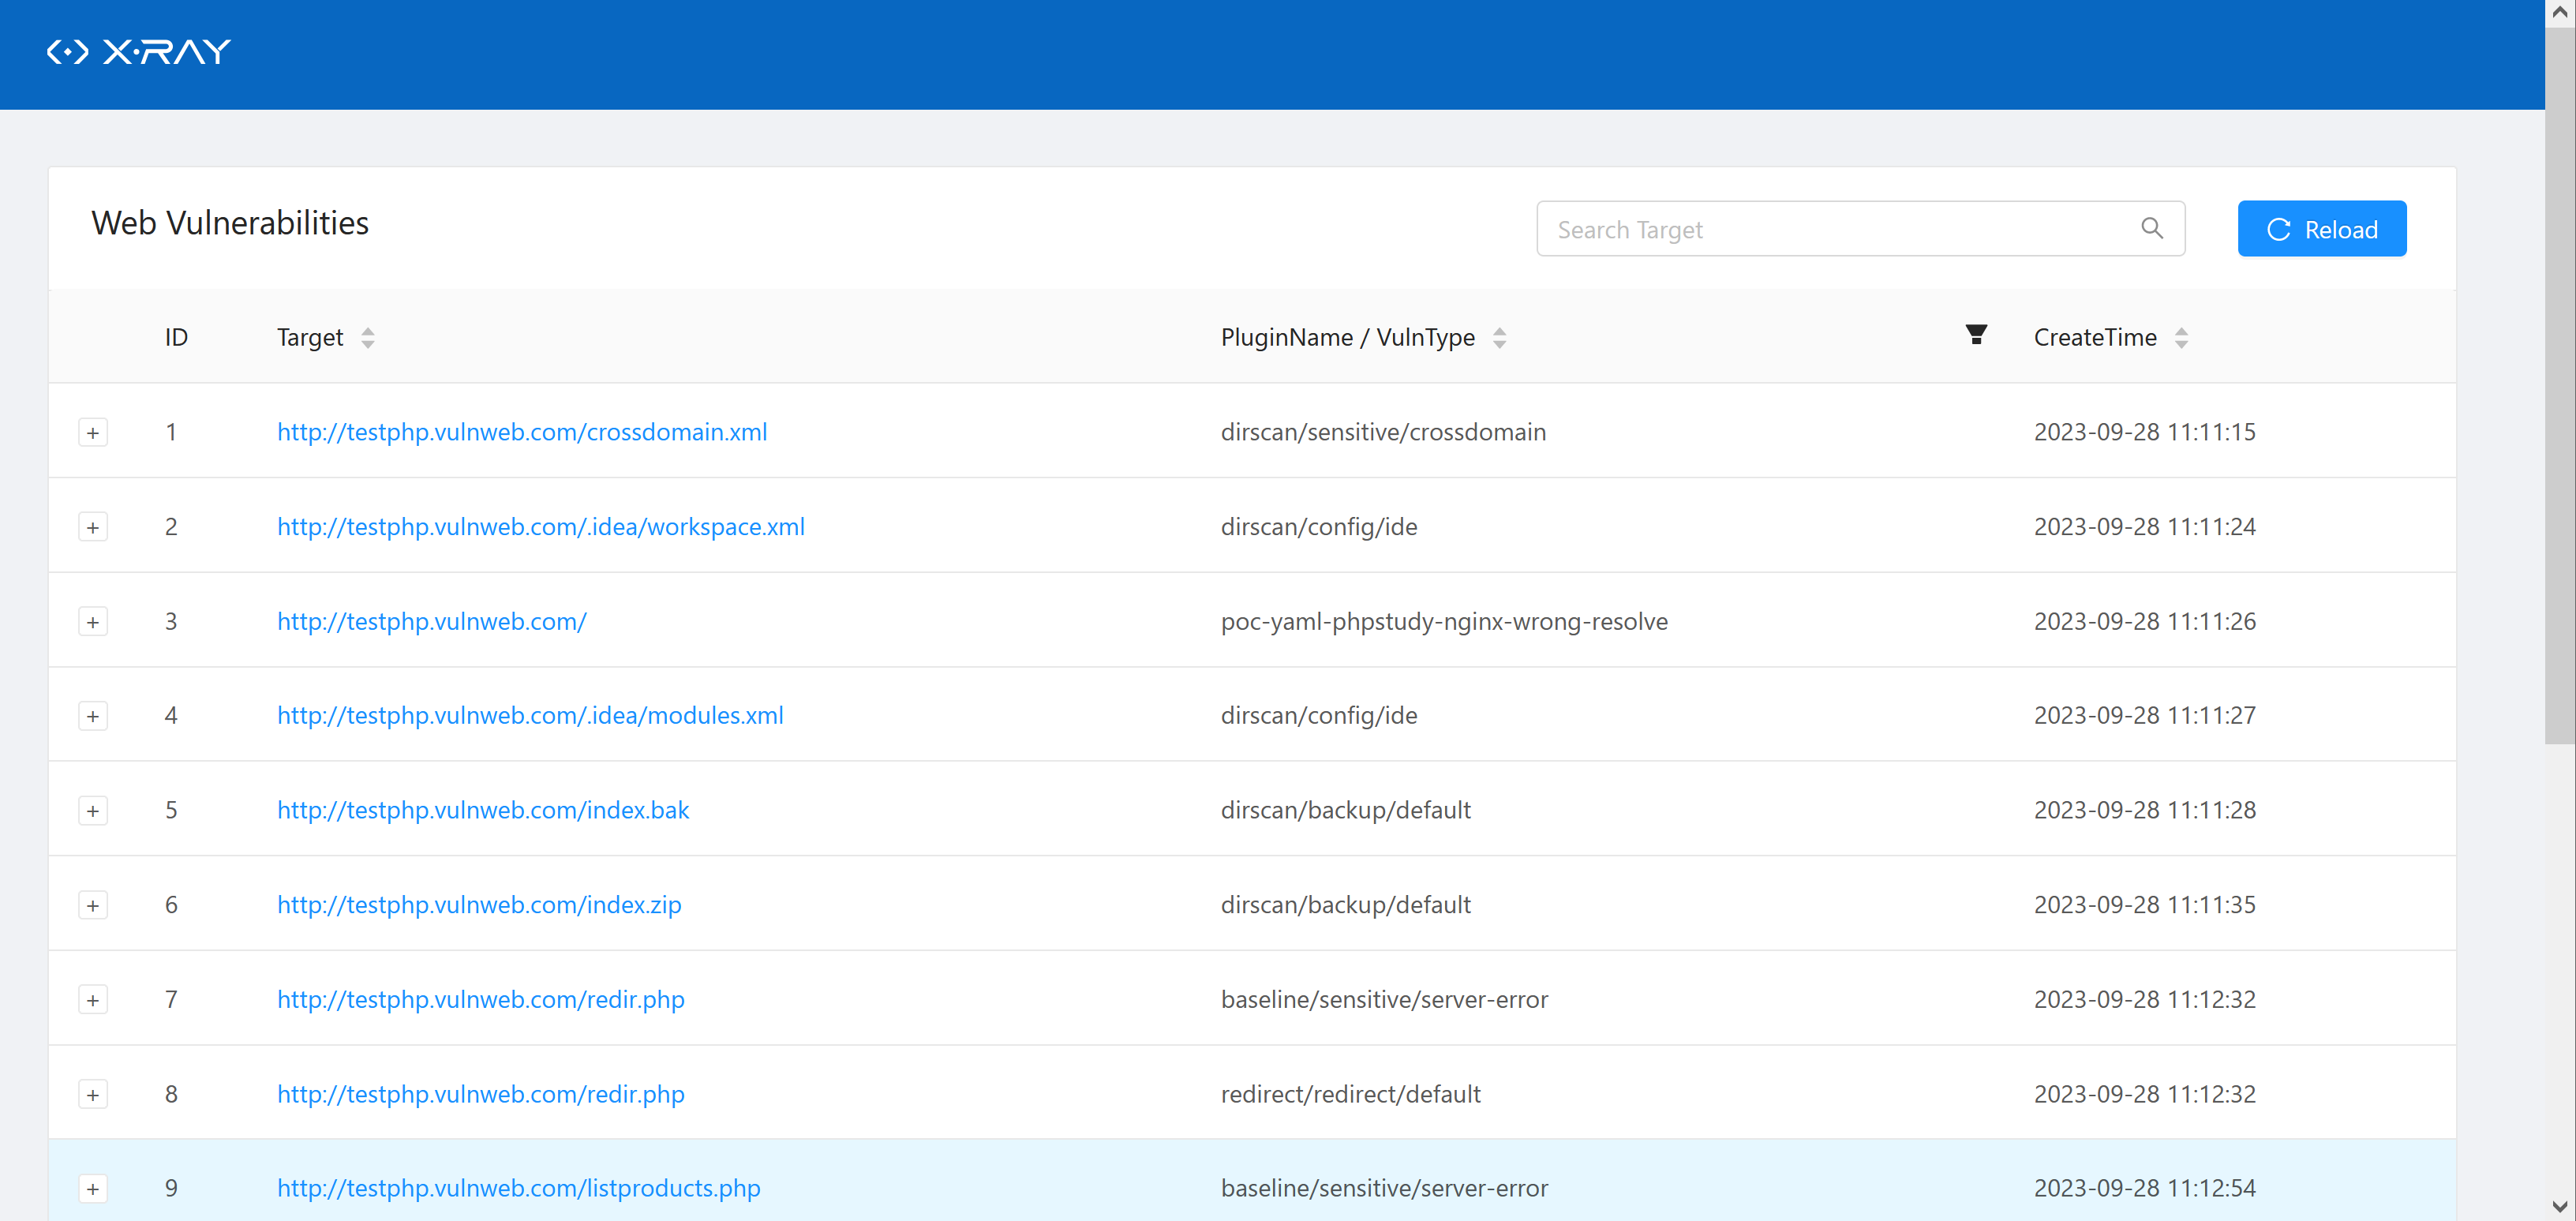The image size is (2576, 1221).
Task: Select redirect/redirect/default plugin cell
Action: [x=1350, y=1093]
